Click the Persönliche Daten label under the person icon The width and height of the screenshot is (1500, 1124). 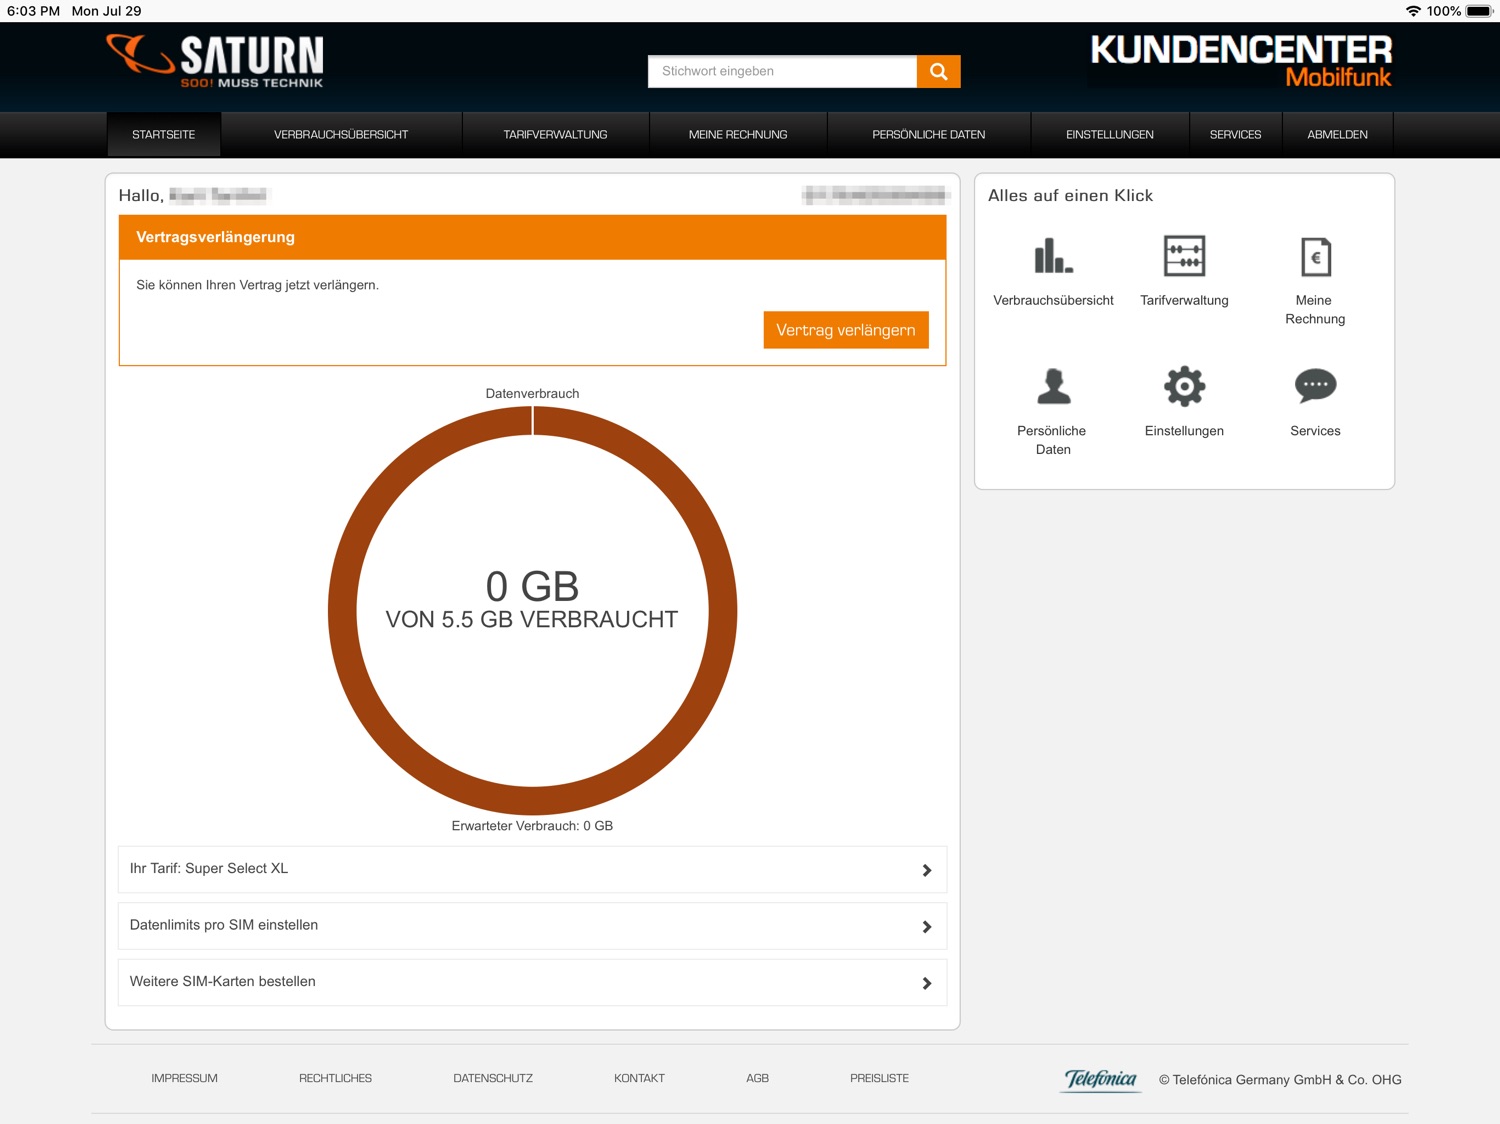click(1053, 440)
